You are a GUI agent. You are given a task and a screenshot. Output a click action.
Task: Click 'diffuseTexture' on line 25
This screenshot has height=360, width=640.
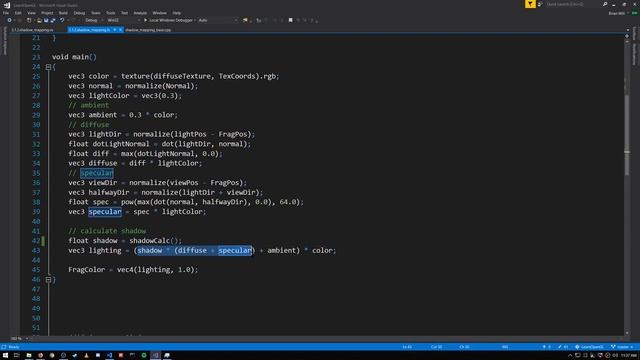[182, 76]
